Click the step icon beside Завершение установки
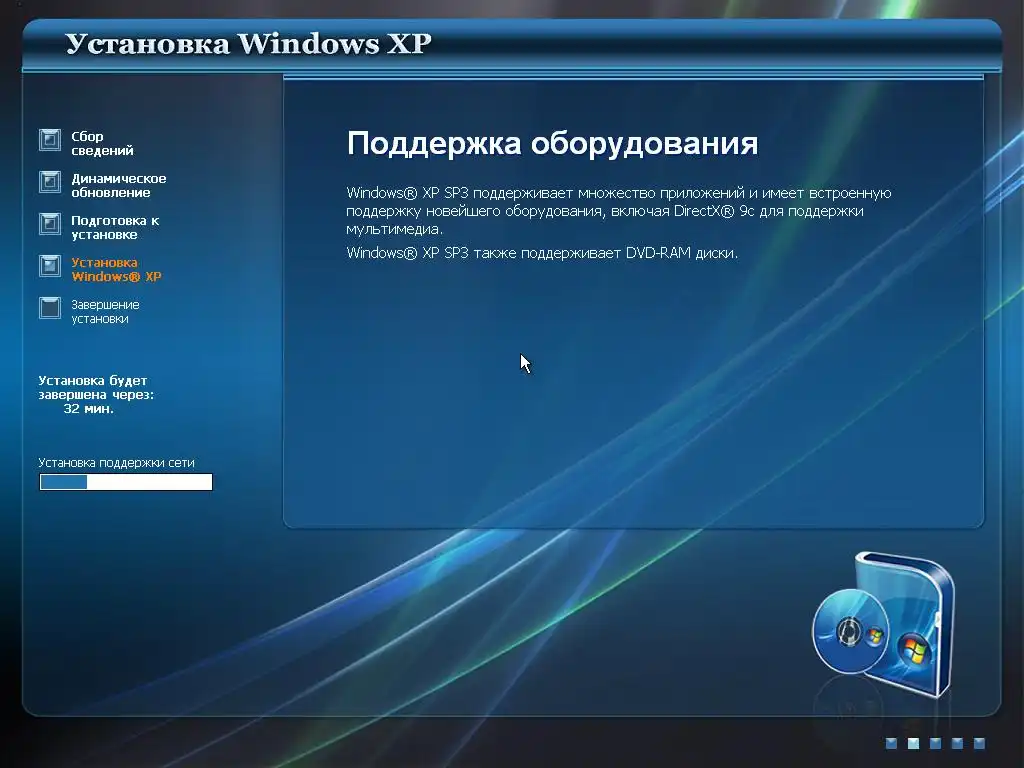Viewport: 1024px width, 768px height. click(x=50, y=308)
